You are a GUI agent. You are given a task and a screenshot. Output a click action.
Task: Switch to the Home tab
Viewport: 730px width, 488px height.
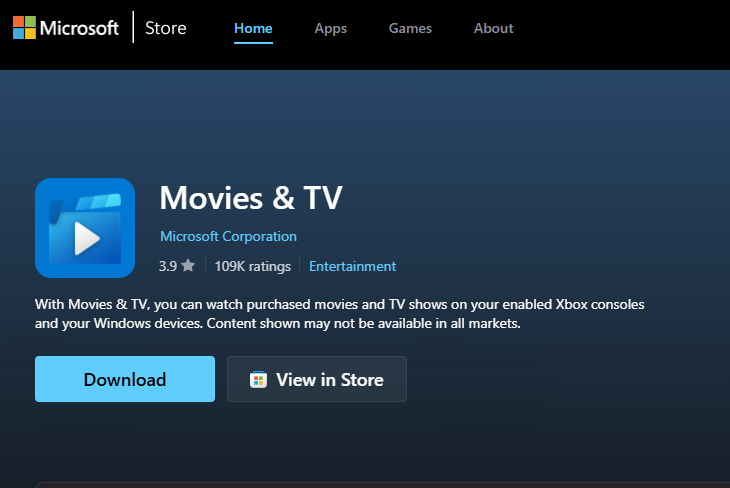[253, 28]
